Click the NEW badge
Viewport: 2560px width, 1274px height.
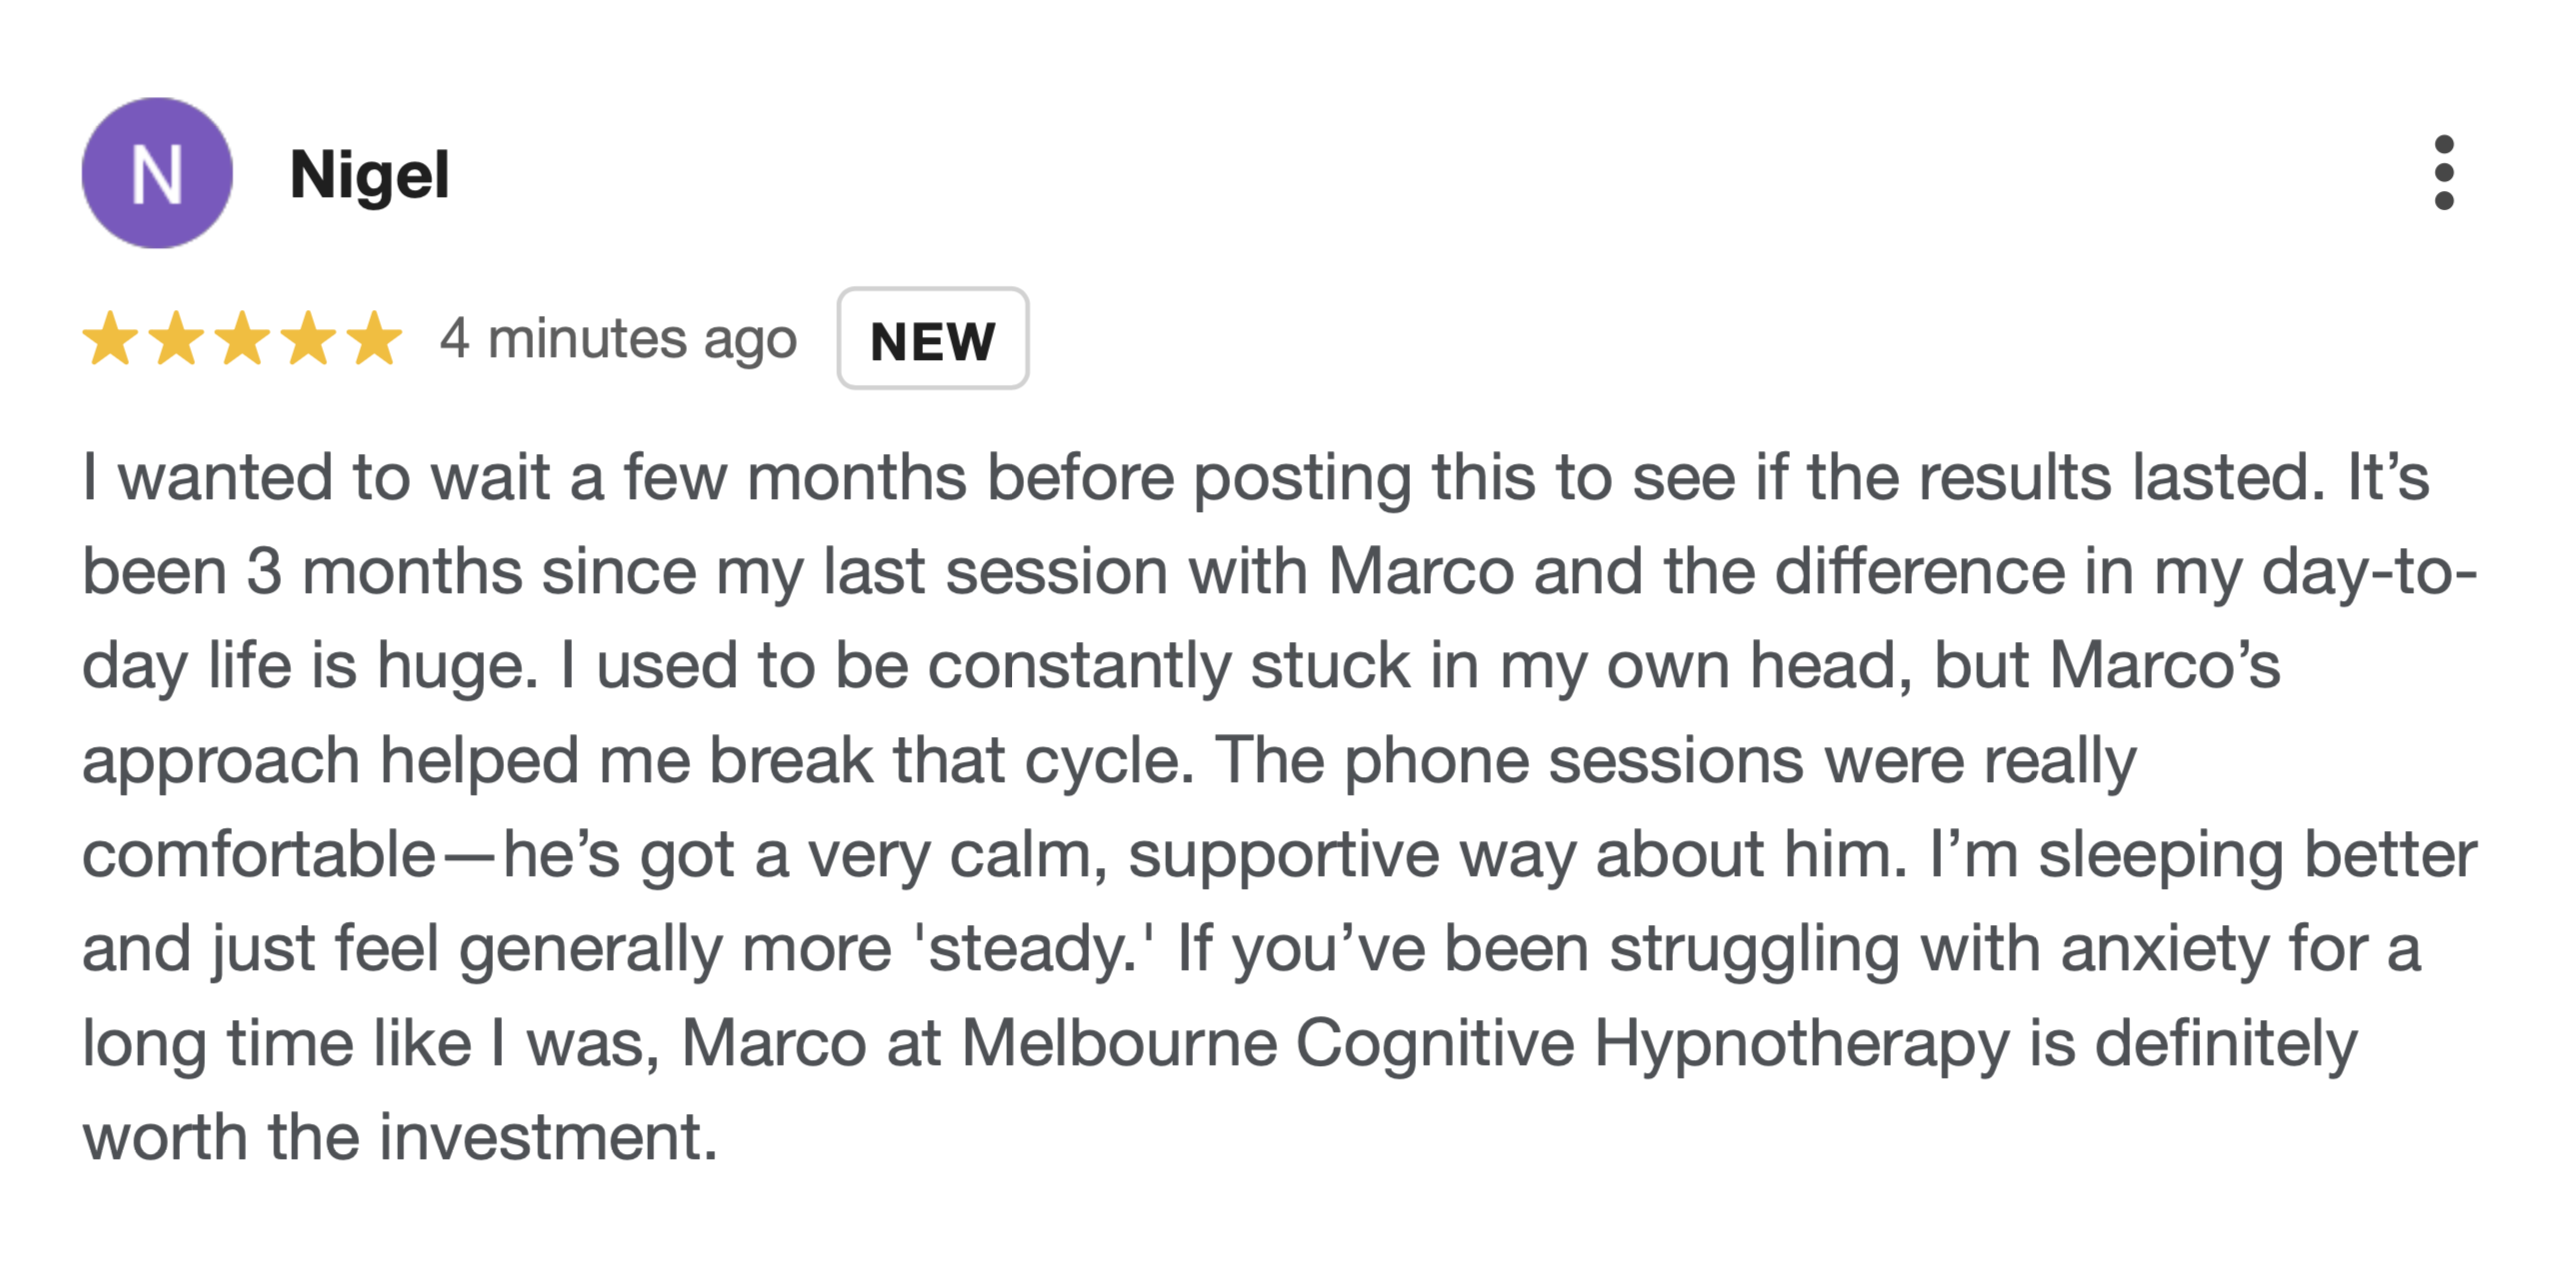pos(932,339)
